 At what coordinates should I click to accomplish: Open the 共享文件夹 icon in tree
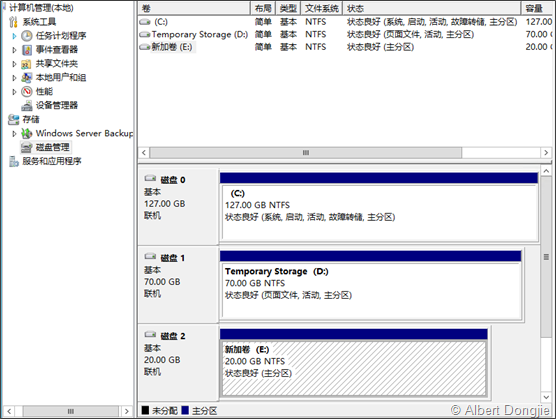(x=26, y=64)
